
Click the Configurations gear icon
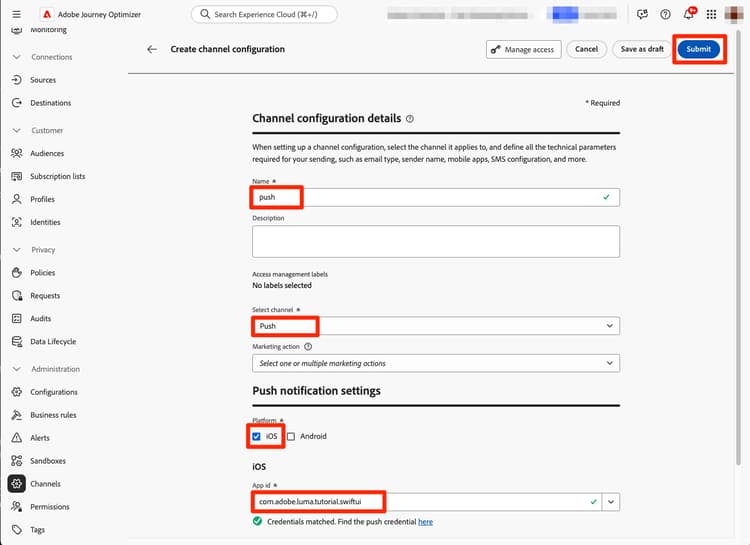click(x=17, y=392)
